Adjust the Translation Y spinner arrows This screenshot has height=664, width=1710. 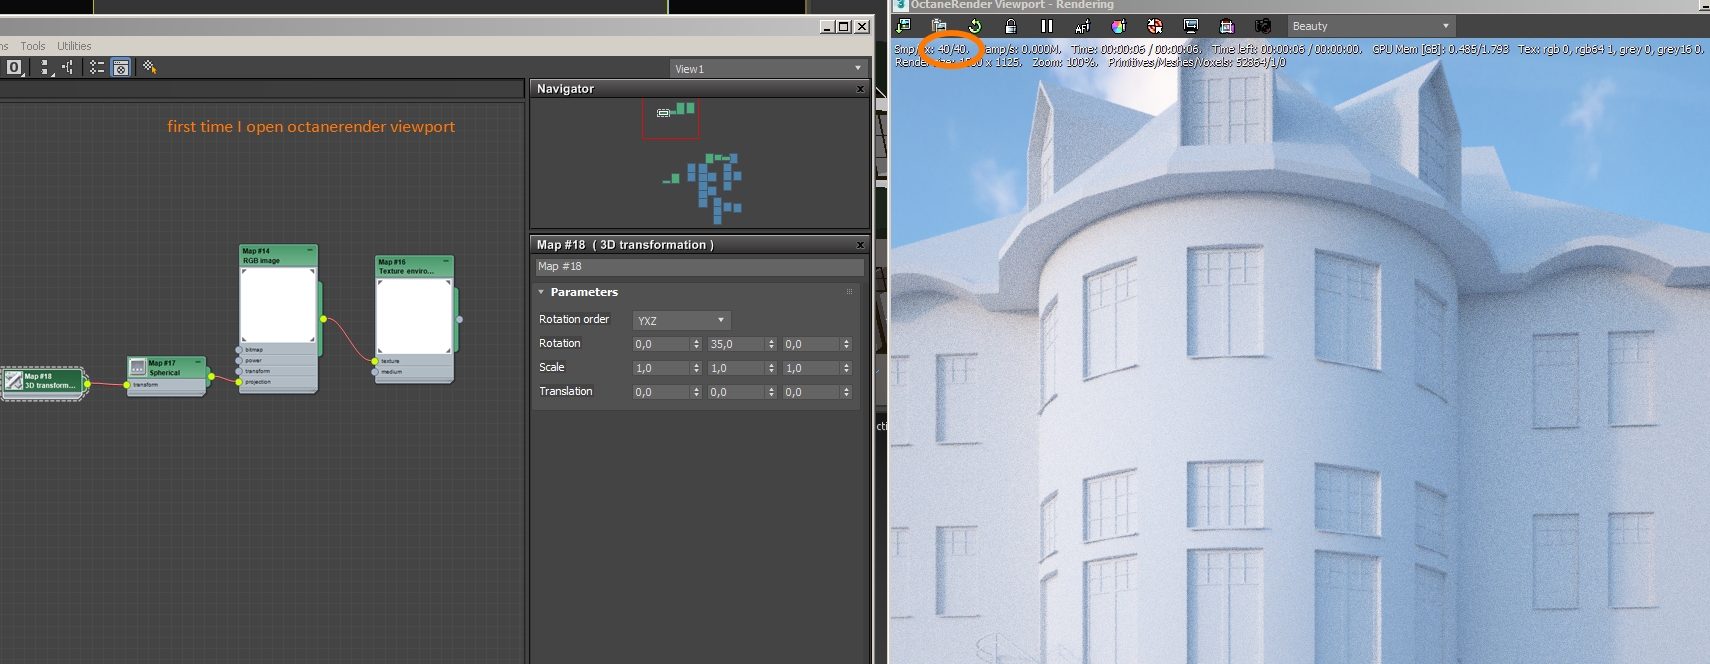[x=771, y=392]
